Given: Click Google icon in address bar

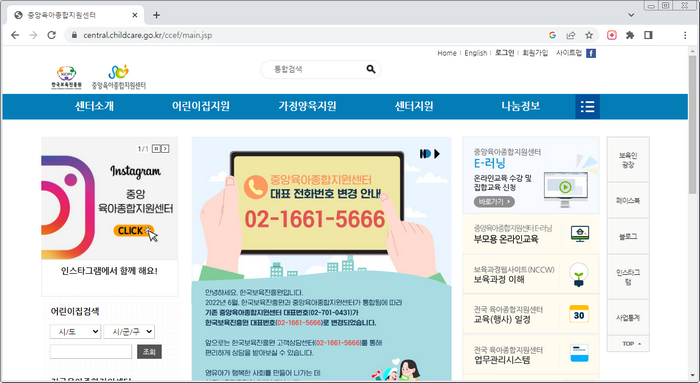Looking at the screenshot, I should [552, 35].
